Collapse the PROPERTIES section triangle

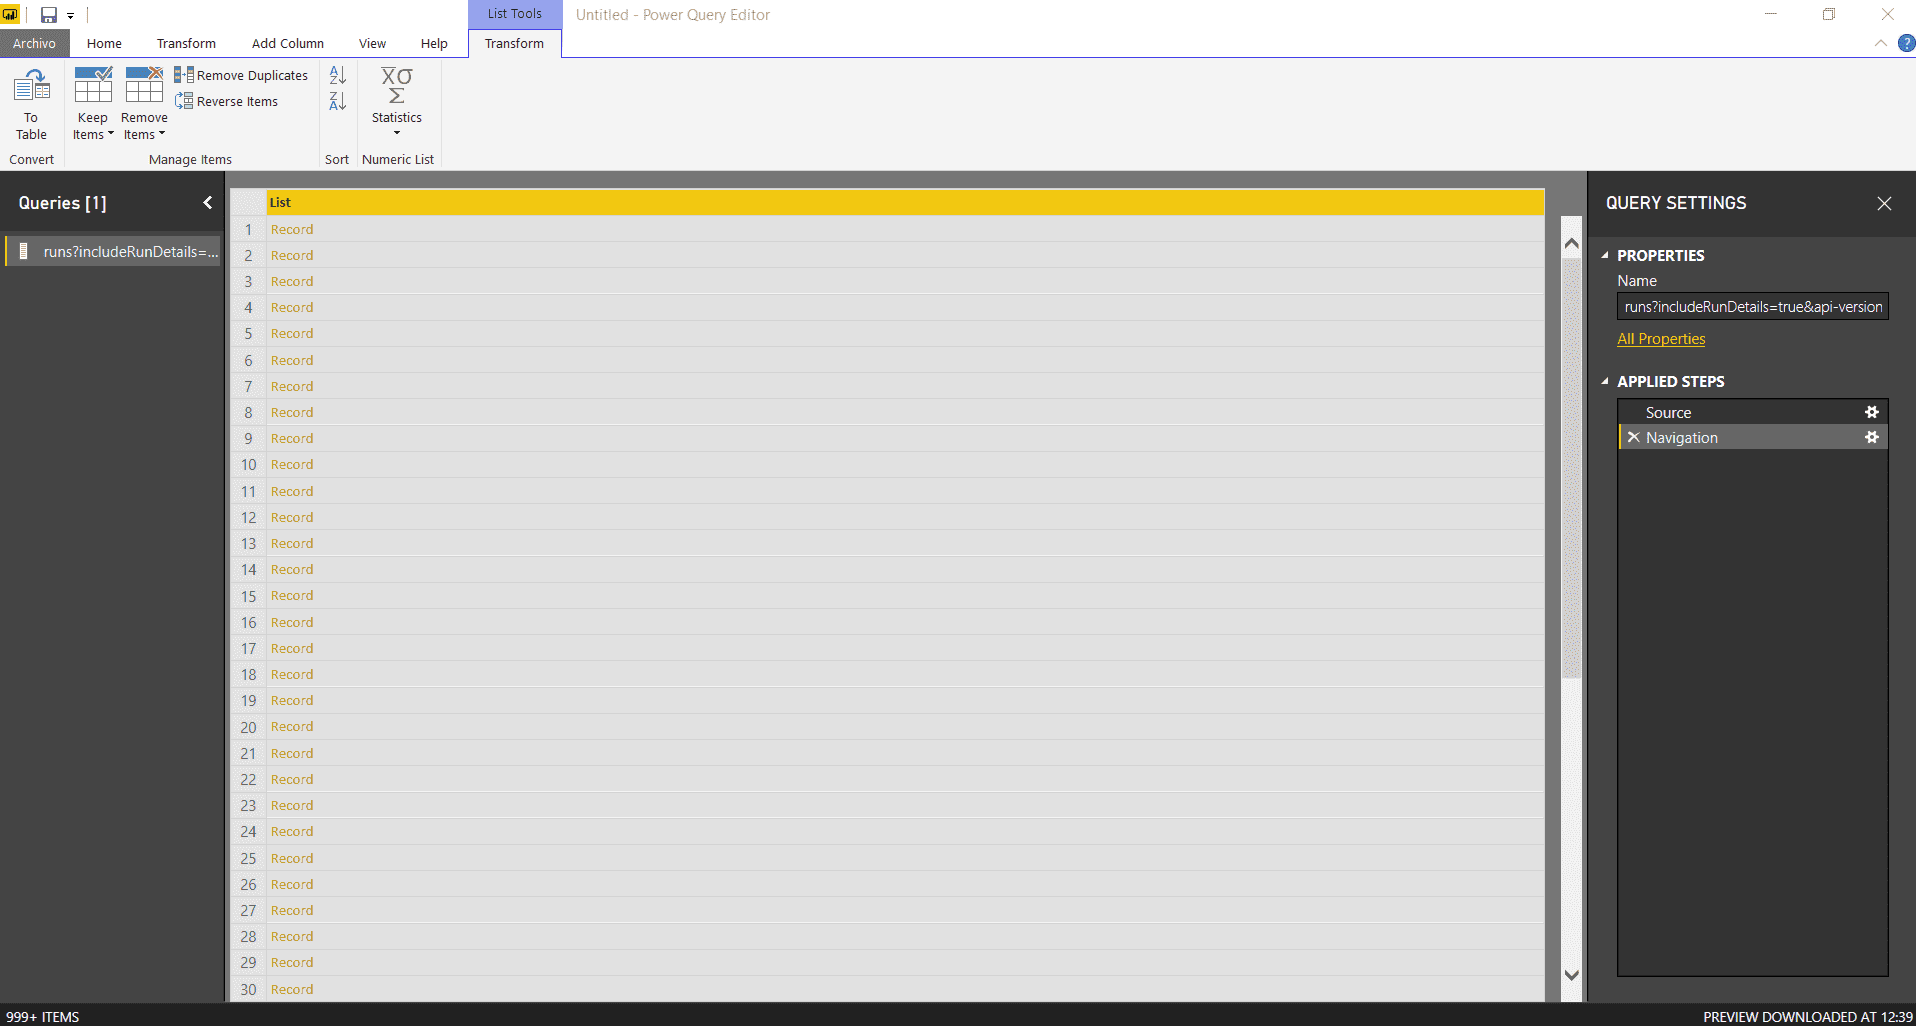tap(1605, 255)
